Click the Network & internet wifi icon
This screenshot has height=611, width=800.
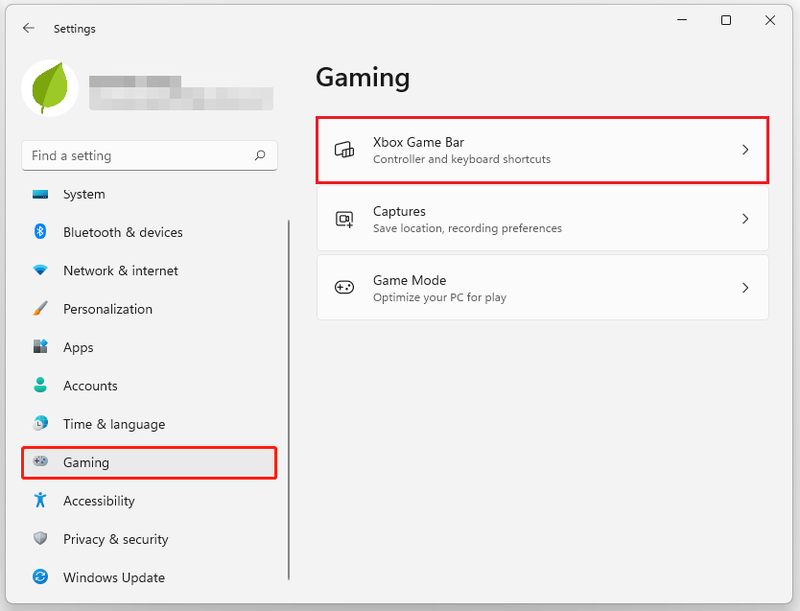click(x=40, y=270)
